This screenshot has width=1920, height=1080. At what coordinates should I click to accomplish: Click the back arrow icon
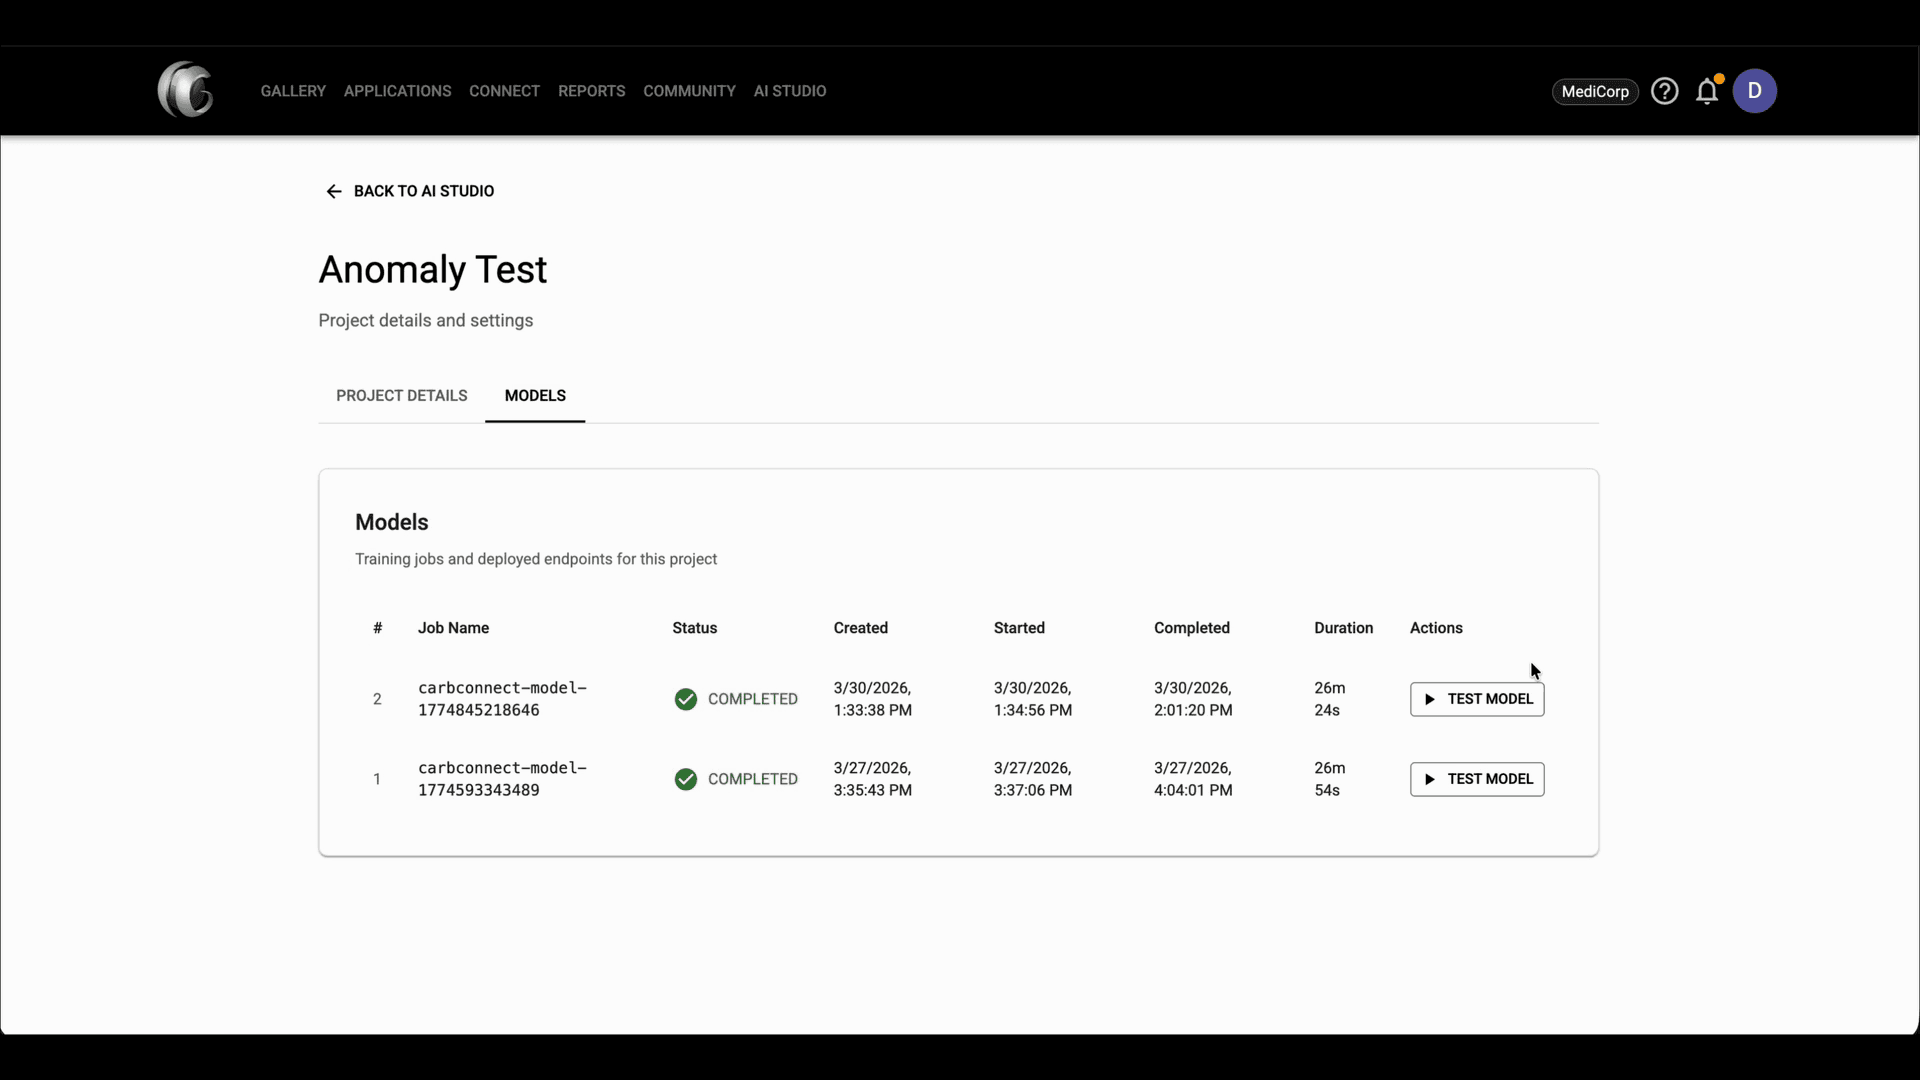[334, 191]
